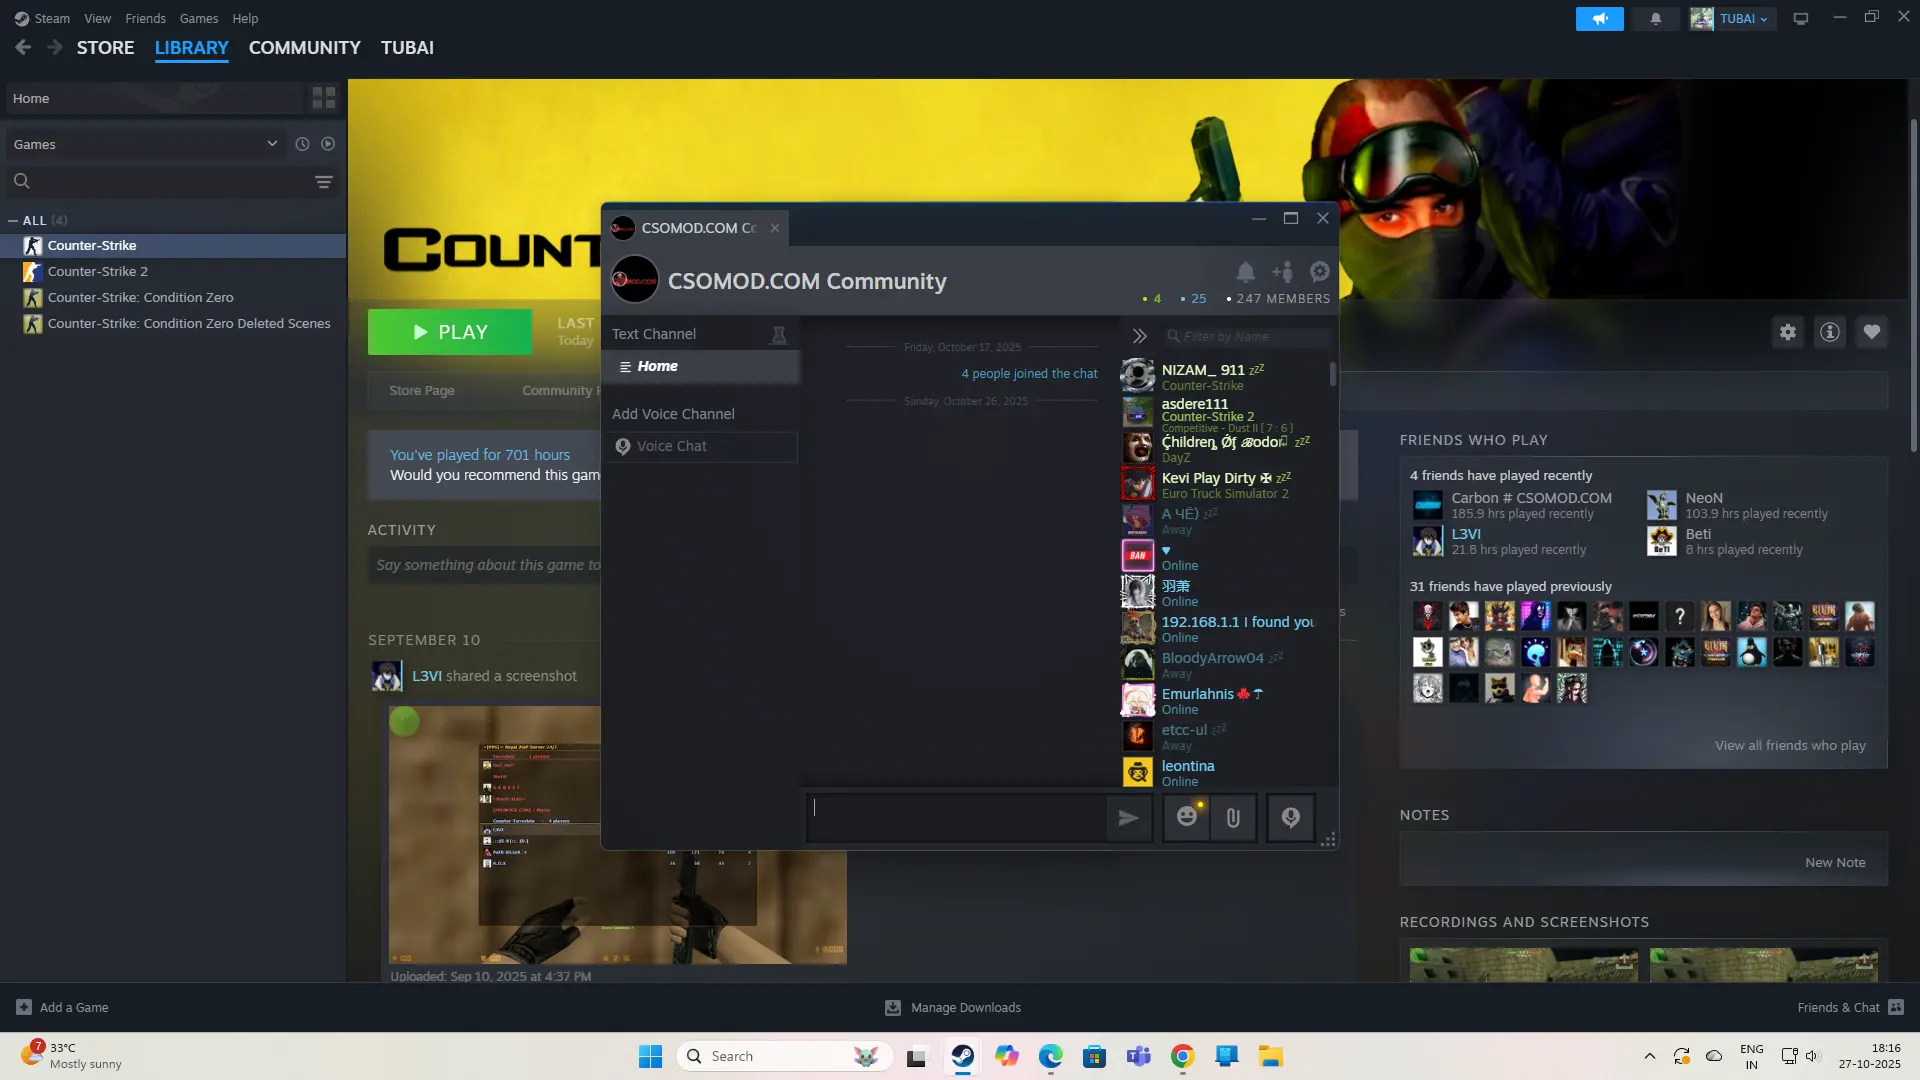Image resolution: width=1920 pixels, height=1080 pixels.
Task: Select Counter-Strike: Condition Zero in library
Action: (174, 297)
